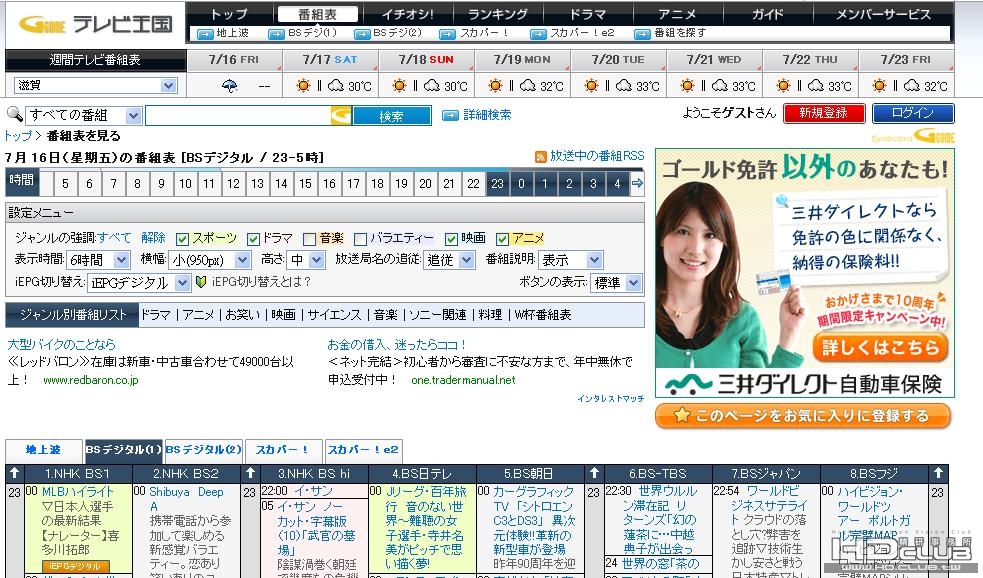Click the arrow icon beside スカパー！e2 sub-nav
Viewport: 983px width, 578px height.
[538, 34]
